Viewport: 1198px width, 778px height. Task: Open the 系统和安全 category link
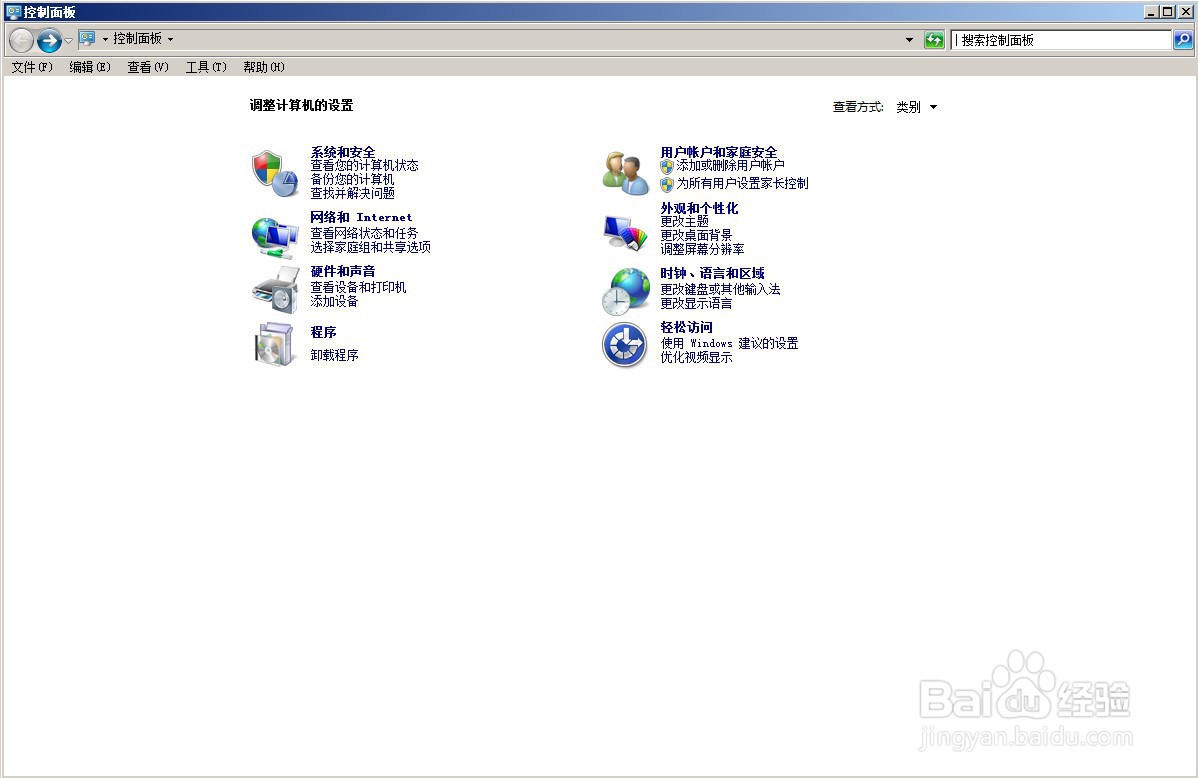pos(343,152)
